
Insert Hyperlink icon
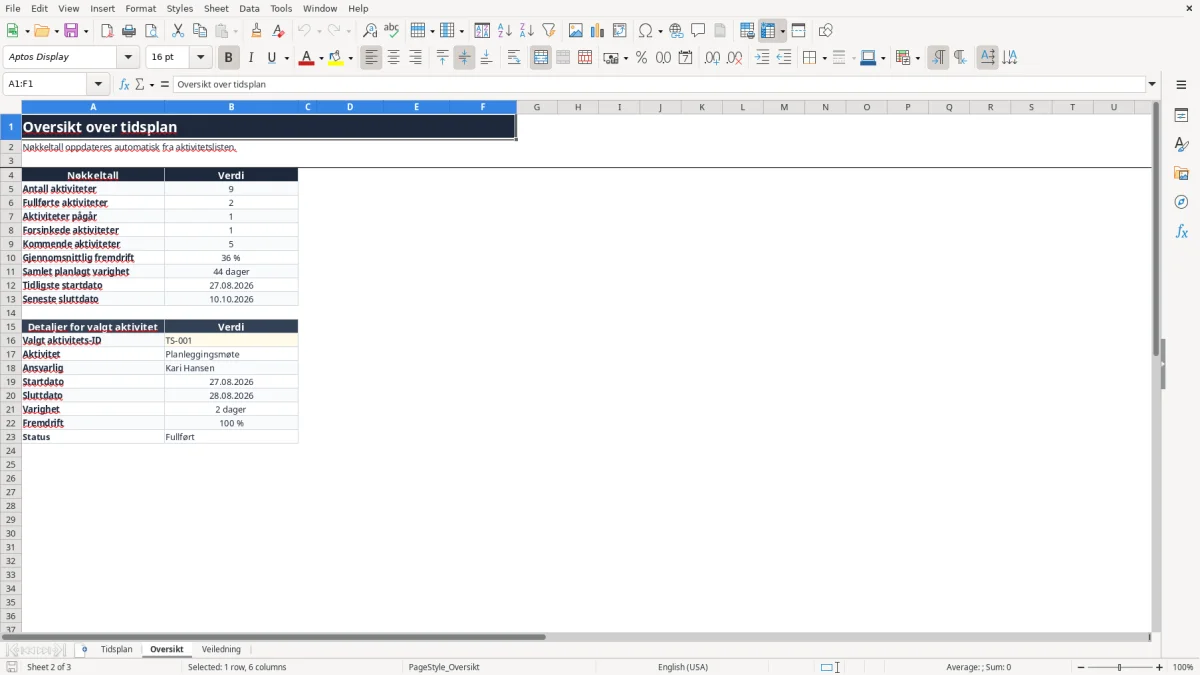click(x=676, y=31)
